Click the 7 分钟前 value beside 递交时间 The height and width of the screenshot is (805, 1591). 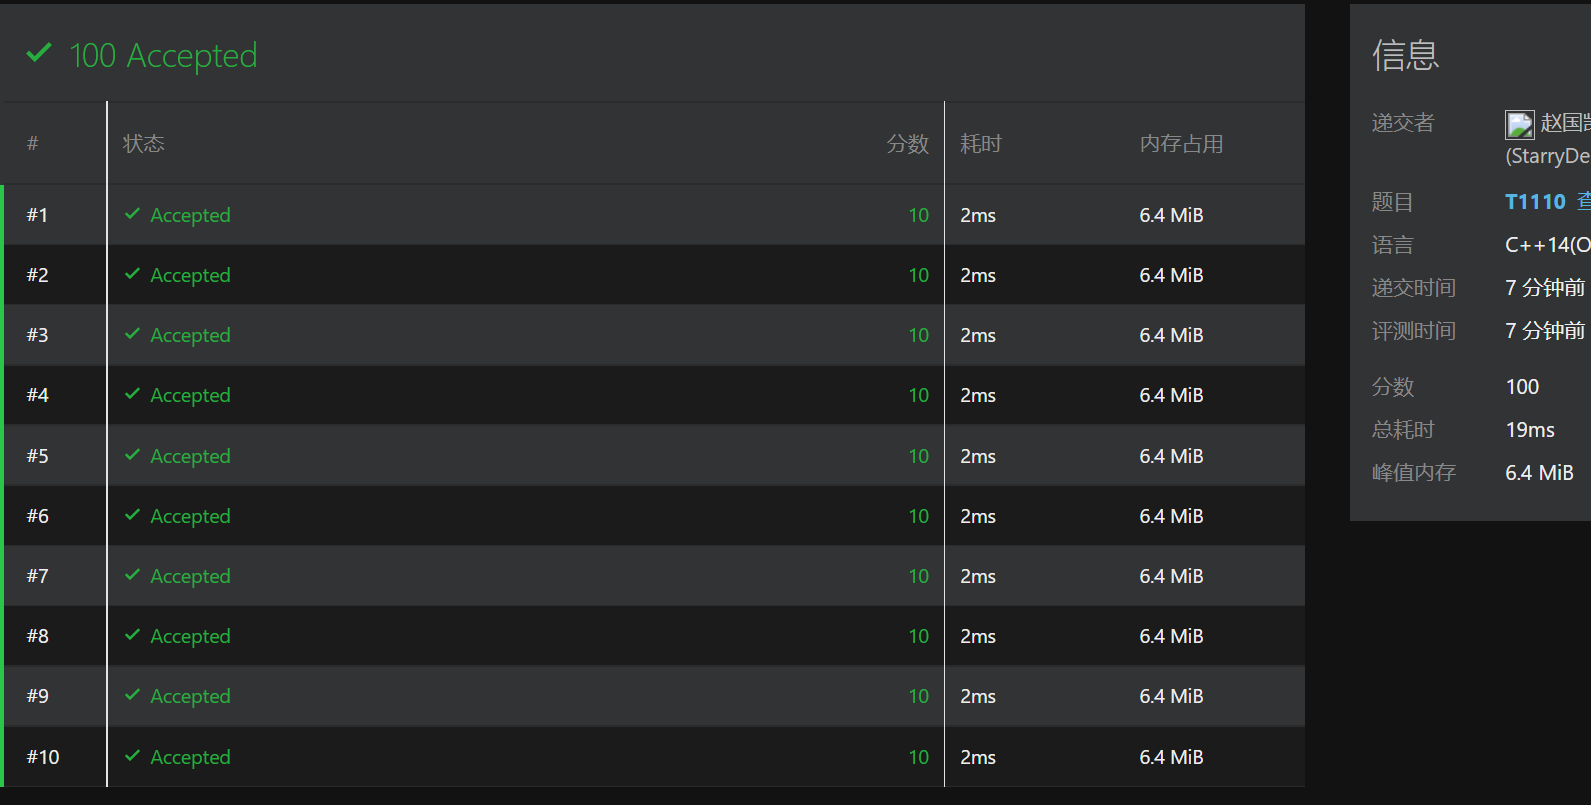1545,288
